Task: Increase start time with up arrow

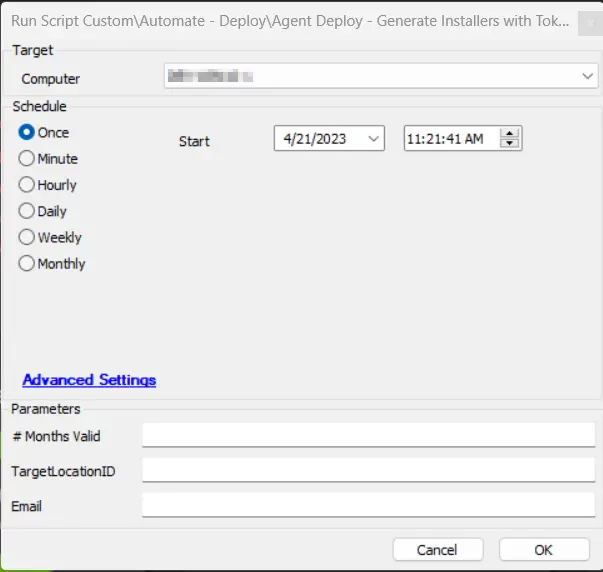Action: tap(510, 133)
